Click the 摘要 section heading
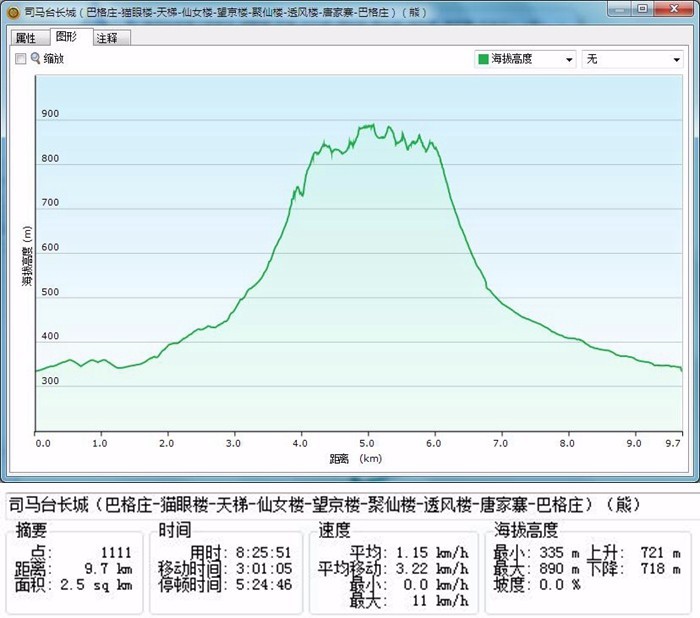The height and width of the screenshot is (618, 700). pos(31,530)
